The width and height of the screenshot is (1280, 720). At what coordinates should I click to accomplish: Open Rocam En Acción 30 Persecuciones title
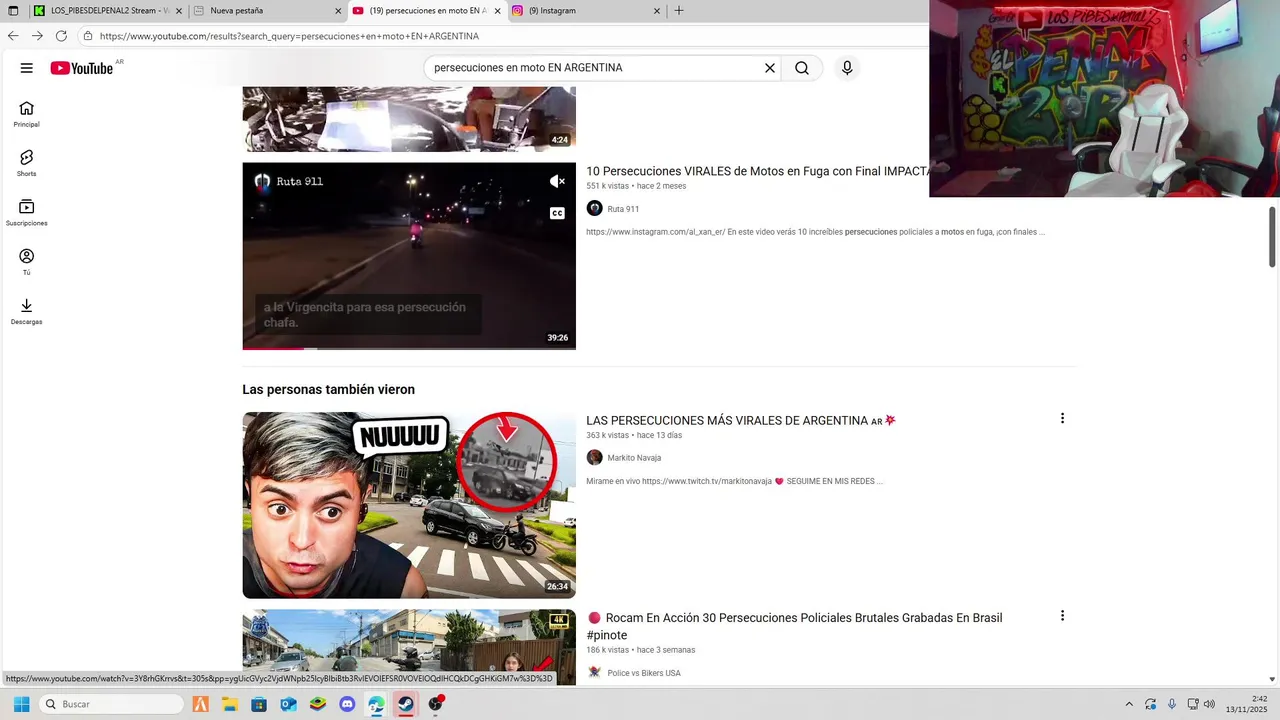coord(794,626)
